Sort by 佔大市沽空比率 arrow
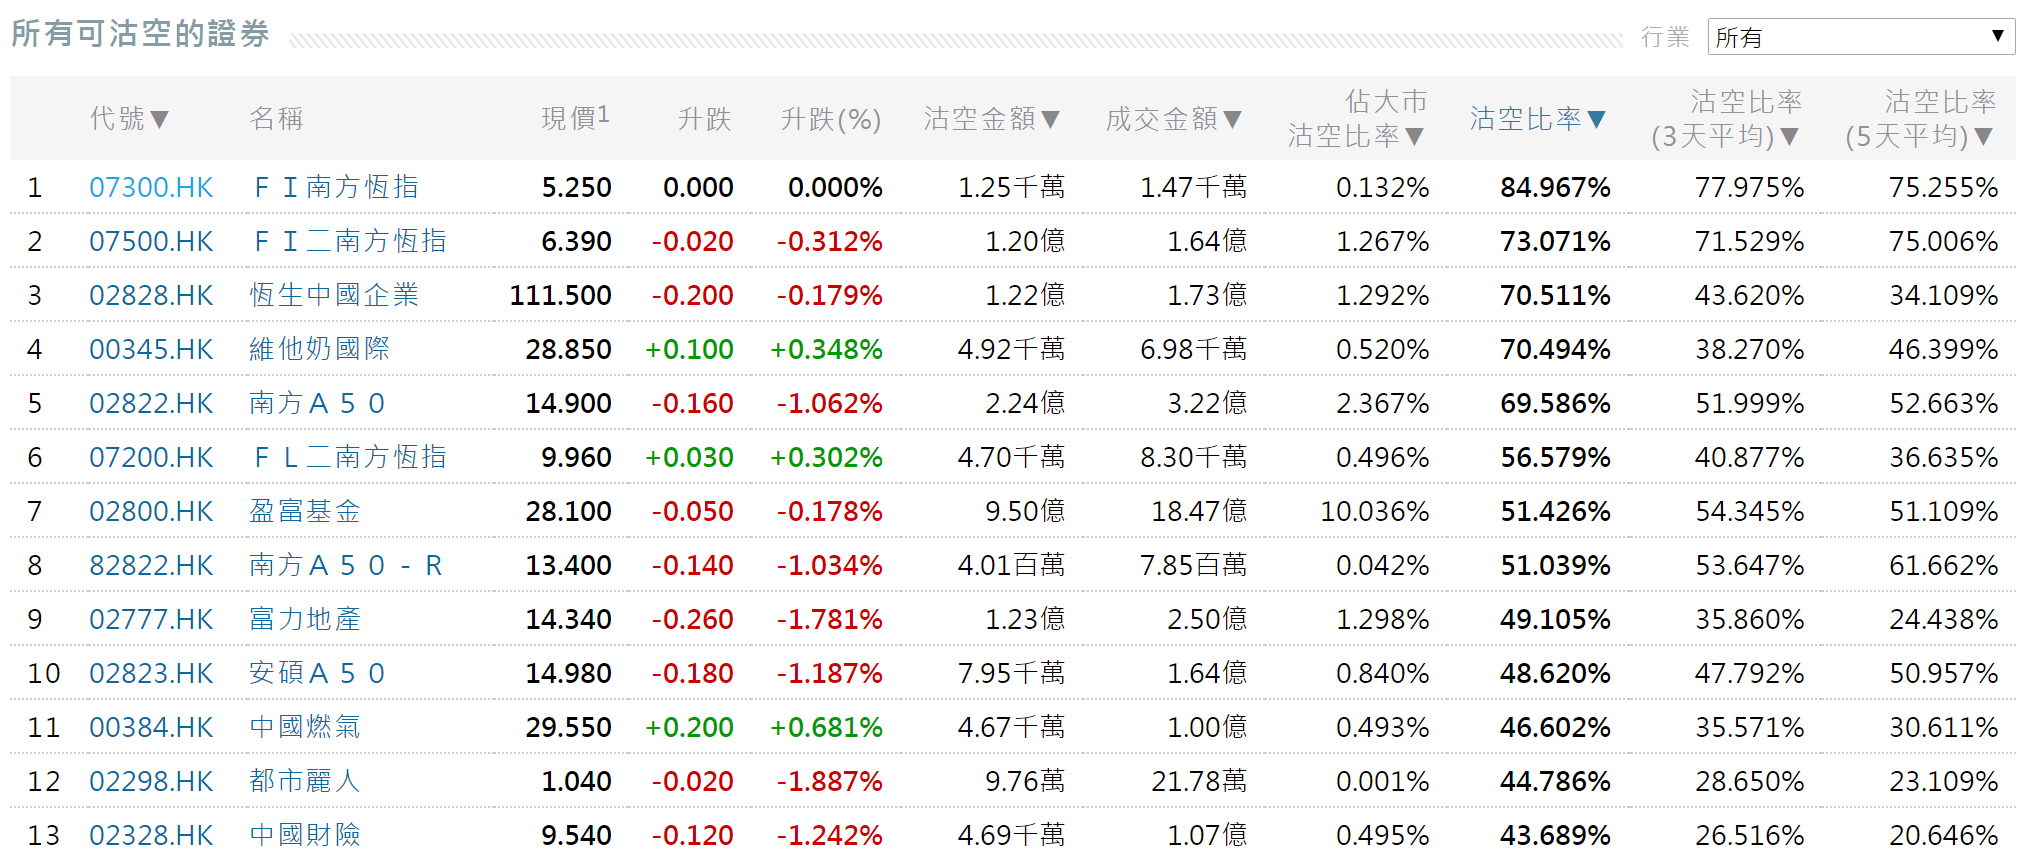 (x=1414, y=136)
